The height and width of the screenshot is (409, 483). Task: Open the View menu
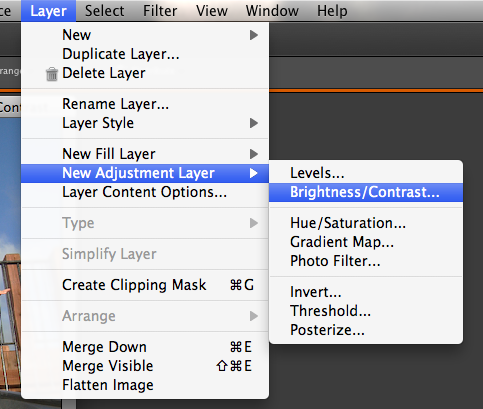212,11
